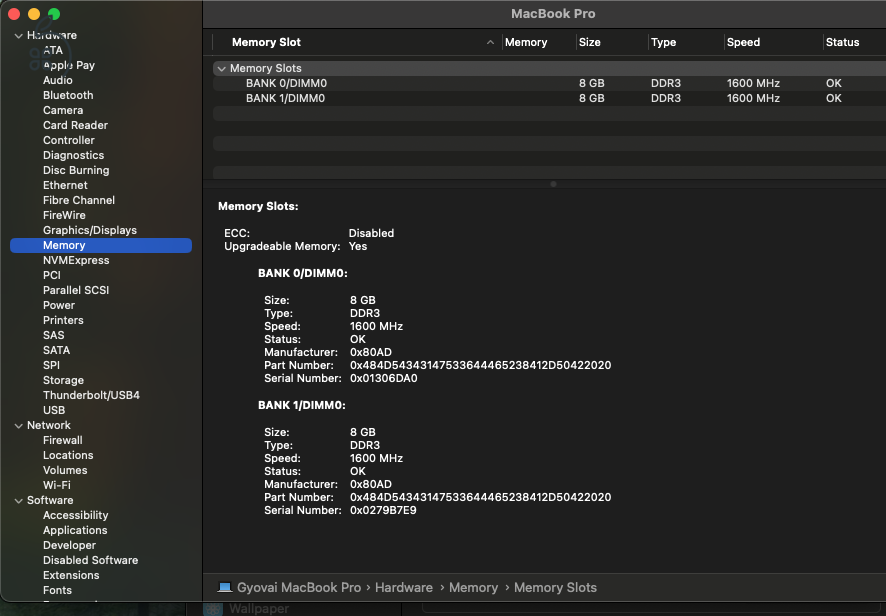This screenshot has height=616, width=886.
Task: Select Diagnostics in sidebar
Action: [x=73, y=155]
